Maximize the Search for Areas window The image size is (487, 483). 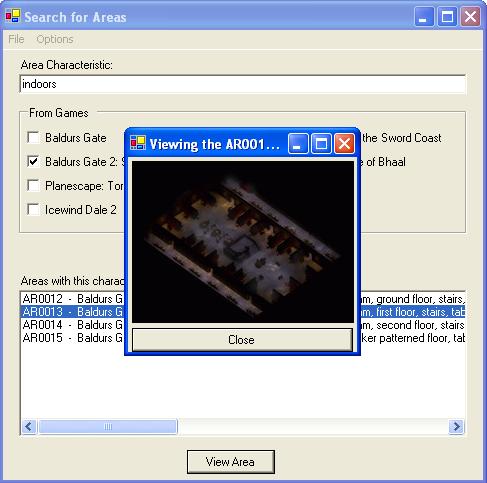click(447, 16)
